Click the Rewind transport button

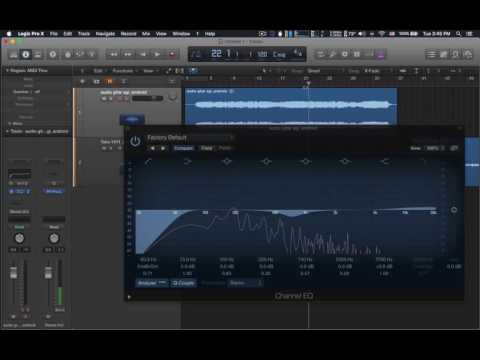(x=113, y=54)
